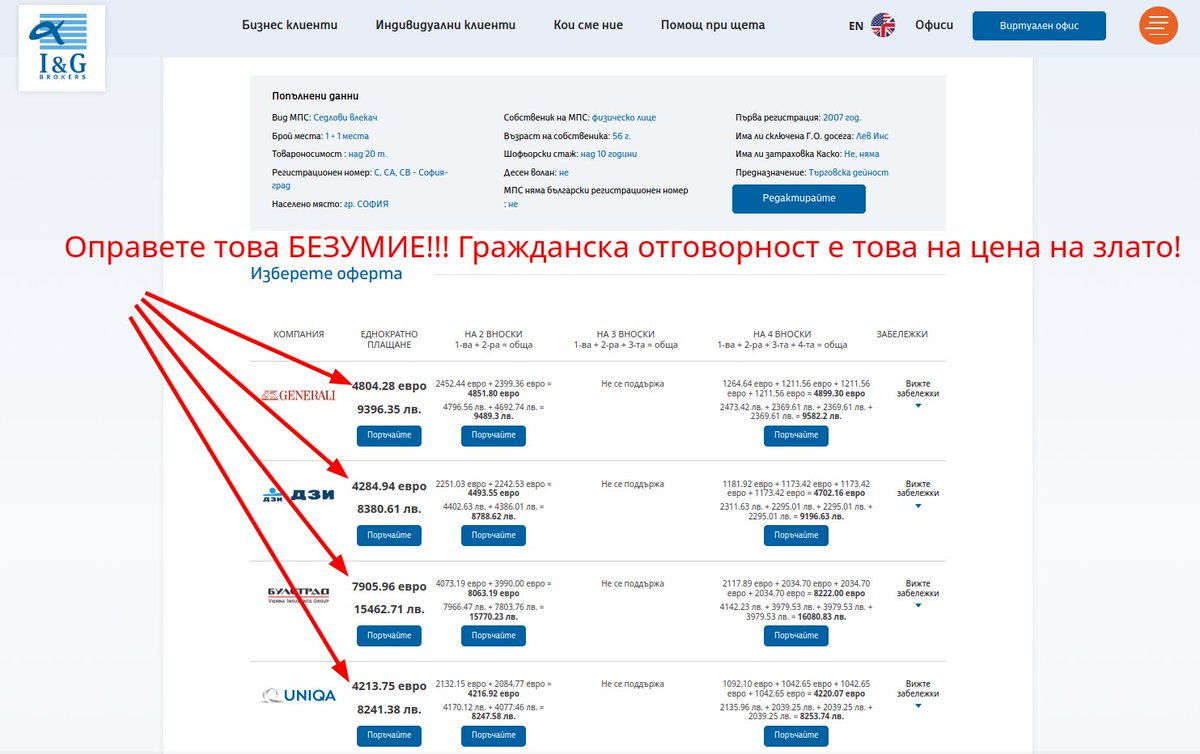Click the Булстрад company logo
This screenshot has height=754, width=1200.
click(x=298, y=595)
